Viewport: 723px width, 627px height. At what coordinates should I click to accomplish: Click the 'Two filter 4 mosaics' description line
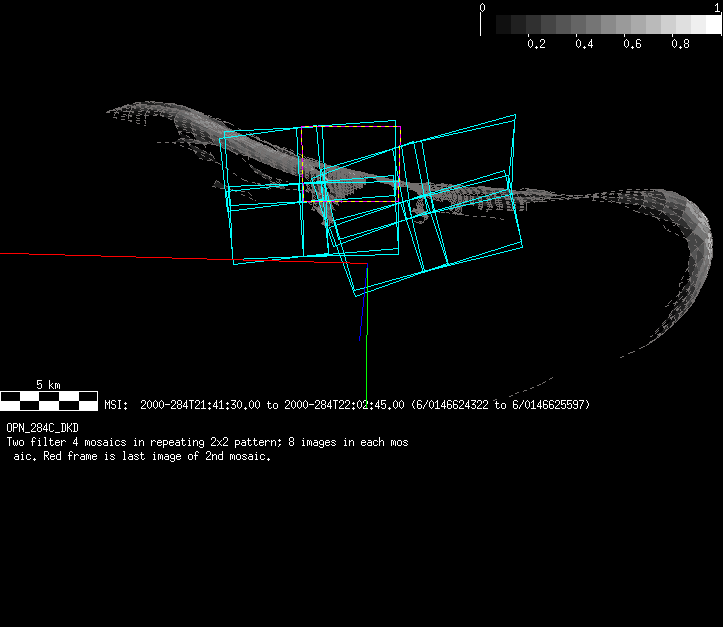click(207, 442)
